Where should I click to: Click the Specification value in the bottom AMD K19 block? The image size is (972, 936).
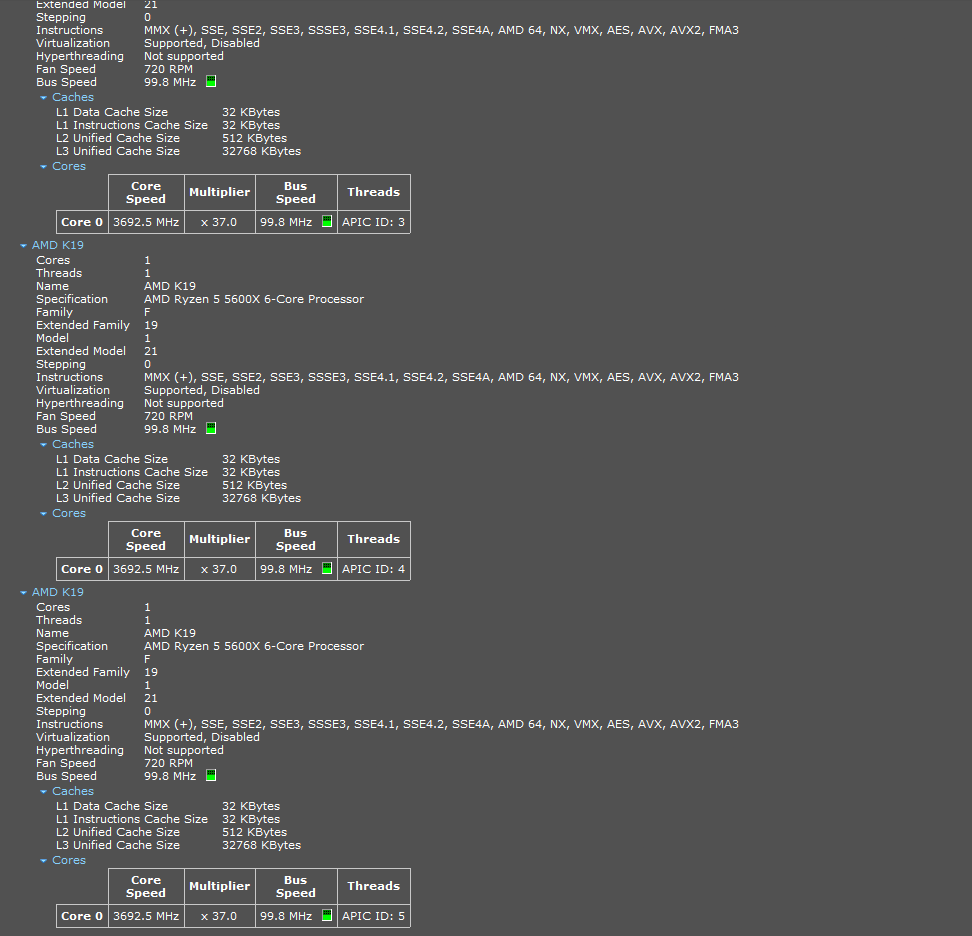point(254,647)
